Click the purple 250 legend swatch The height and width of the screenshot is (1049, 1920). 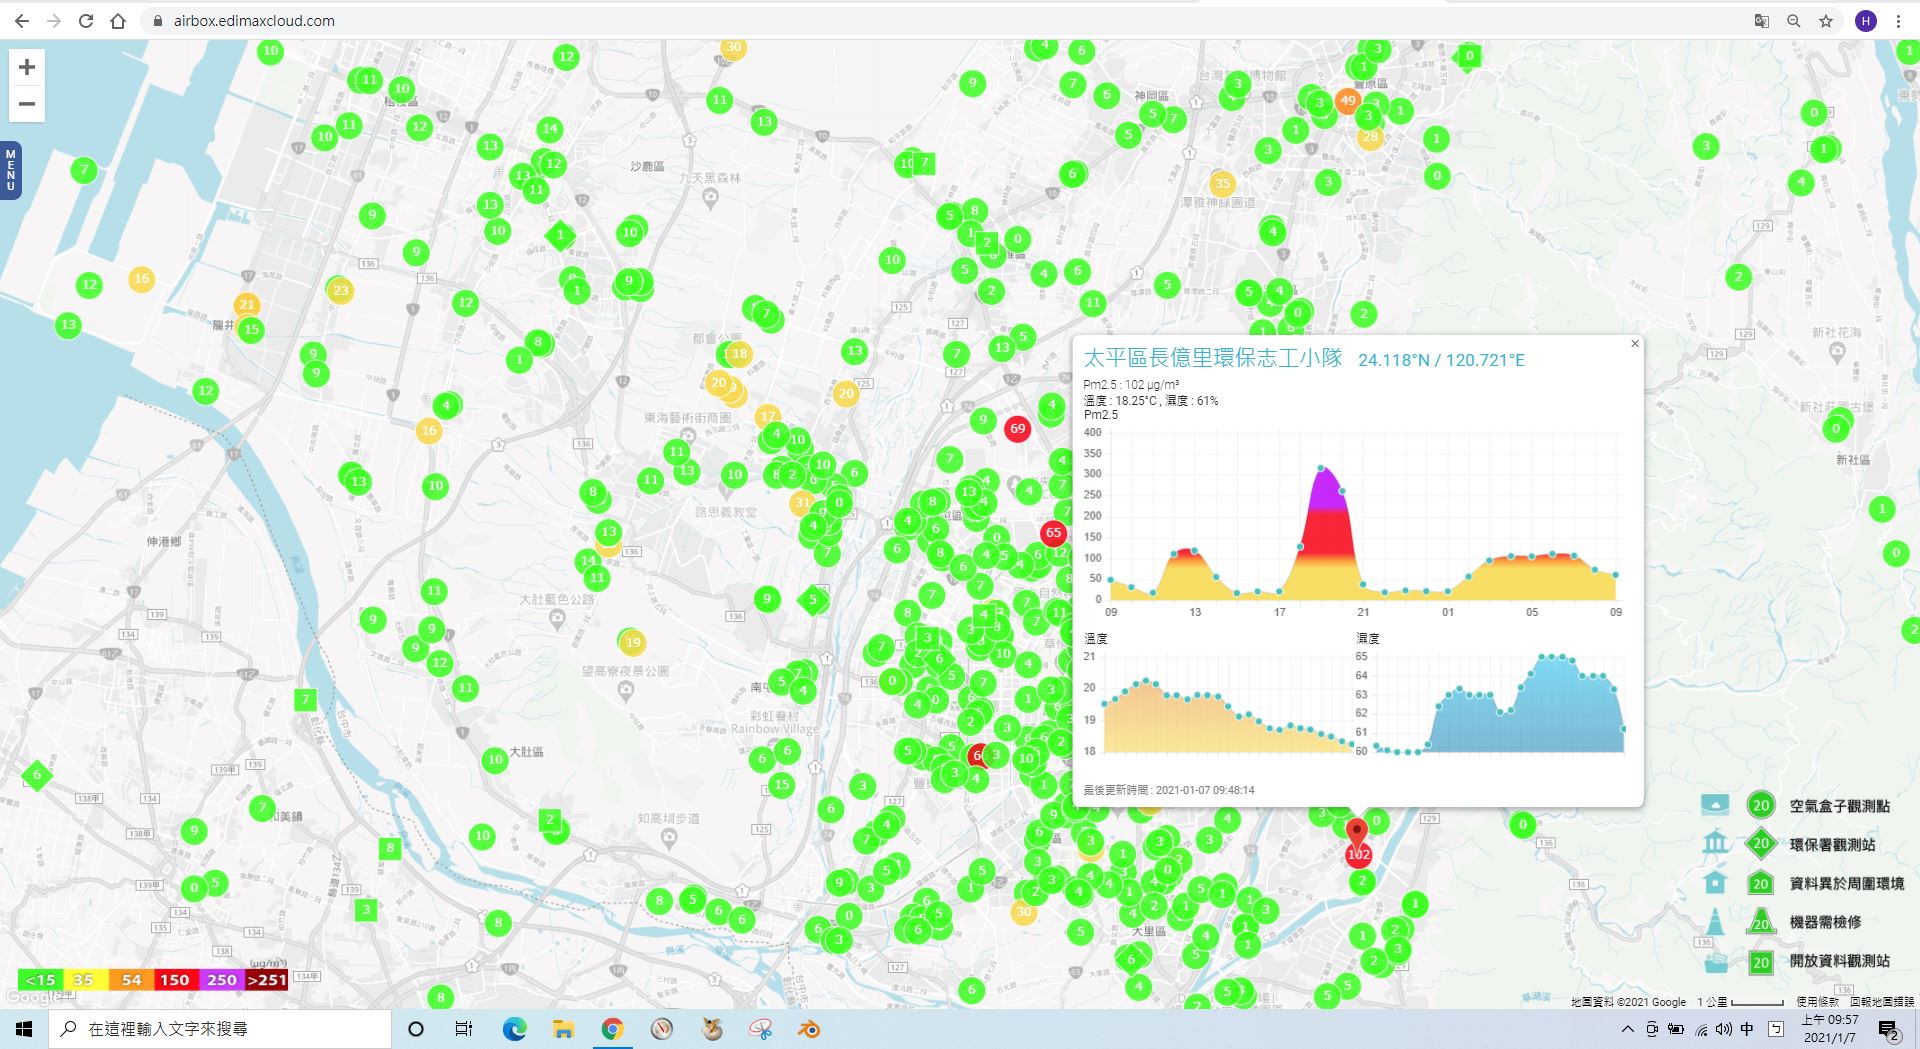pos(222,980)
